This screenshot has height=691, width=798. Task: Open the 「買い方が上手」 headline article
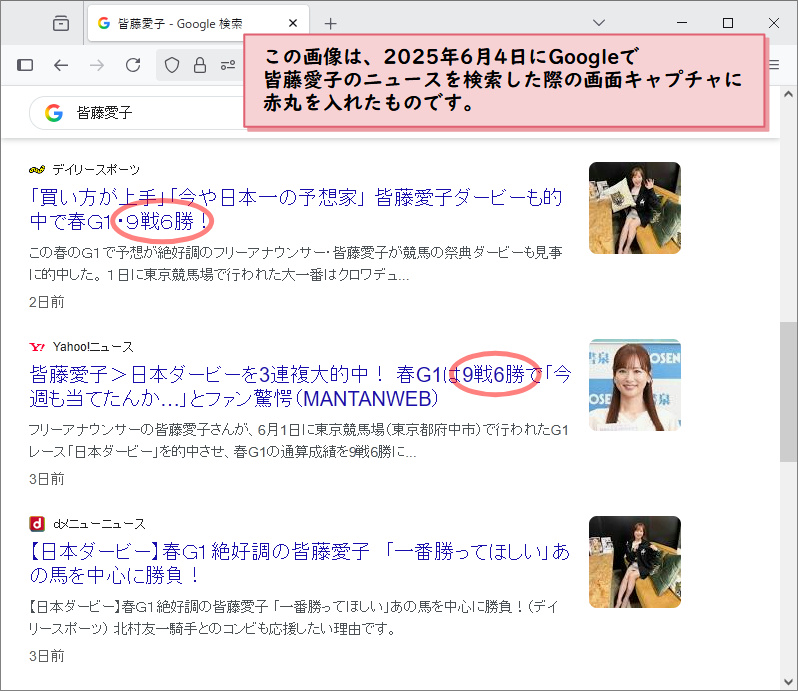click(296, 209)
